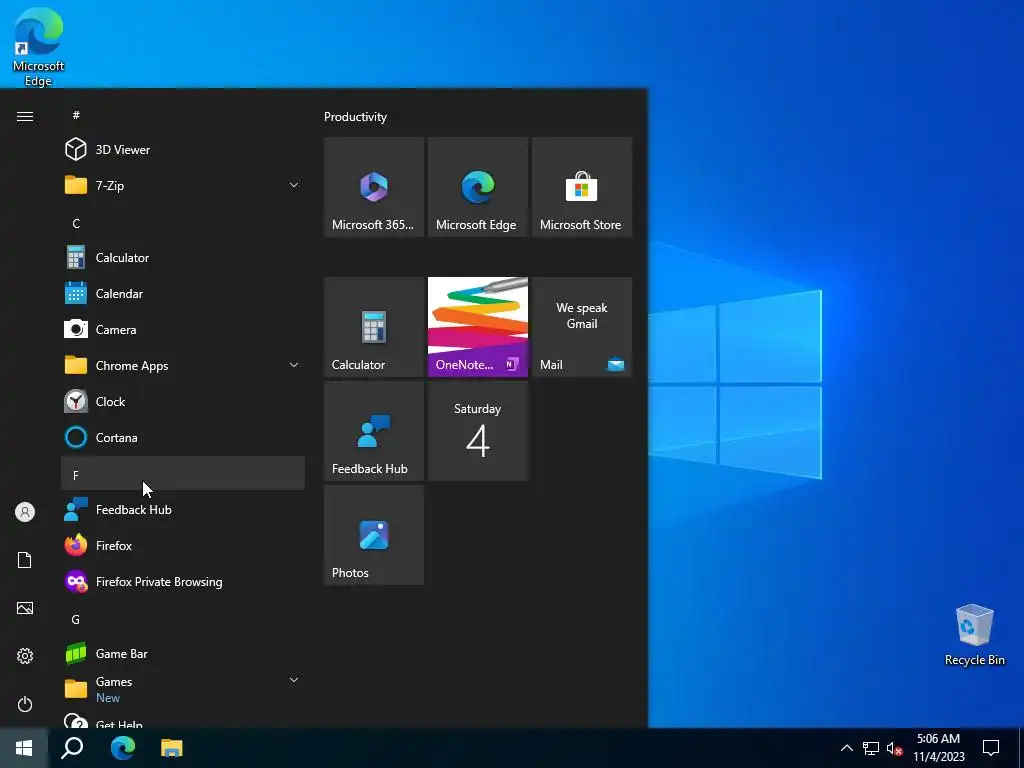The width and height of the screenshot is (1024, 768).
Task: Click the Windows Start button
Action: 24,748
